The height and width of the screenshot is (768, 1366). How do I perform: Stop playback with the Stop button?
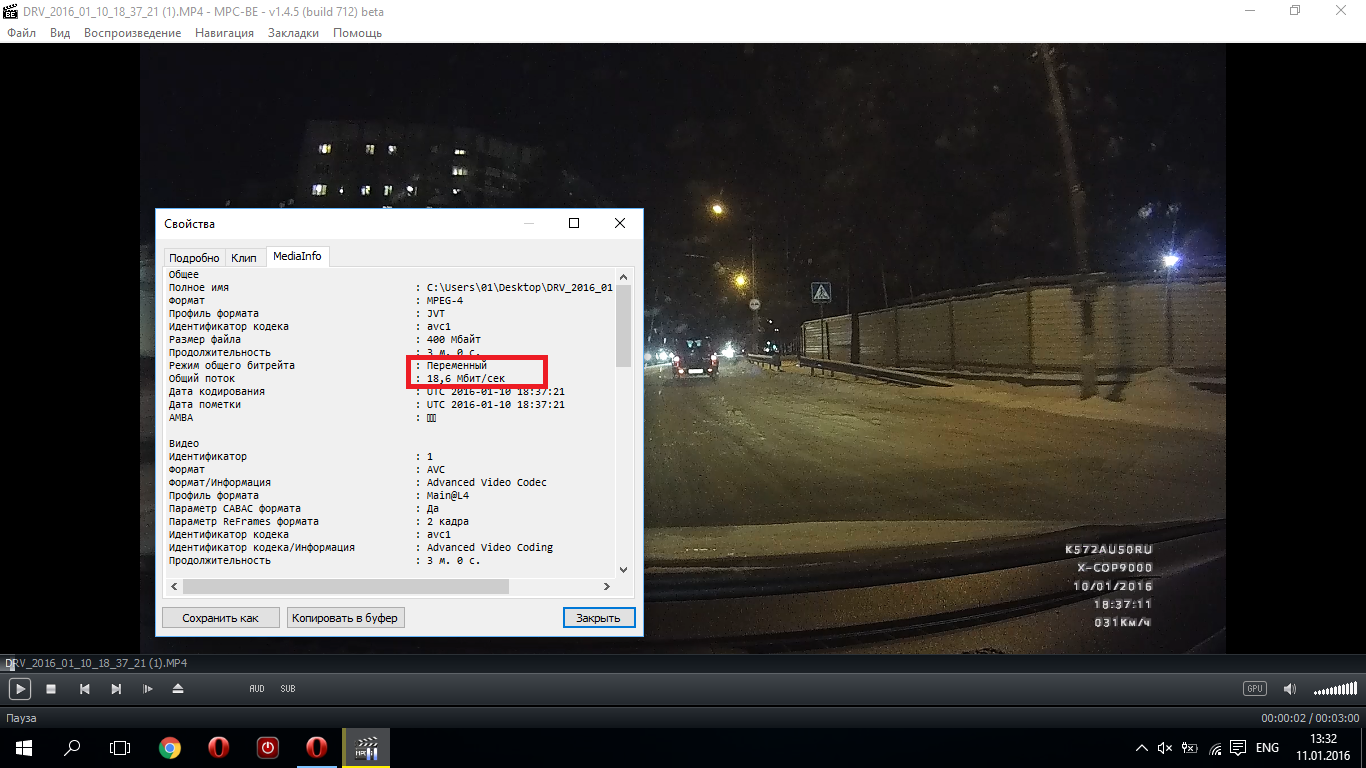click(51, 689)
